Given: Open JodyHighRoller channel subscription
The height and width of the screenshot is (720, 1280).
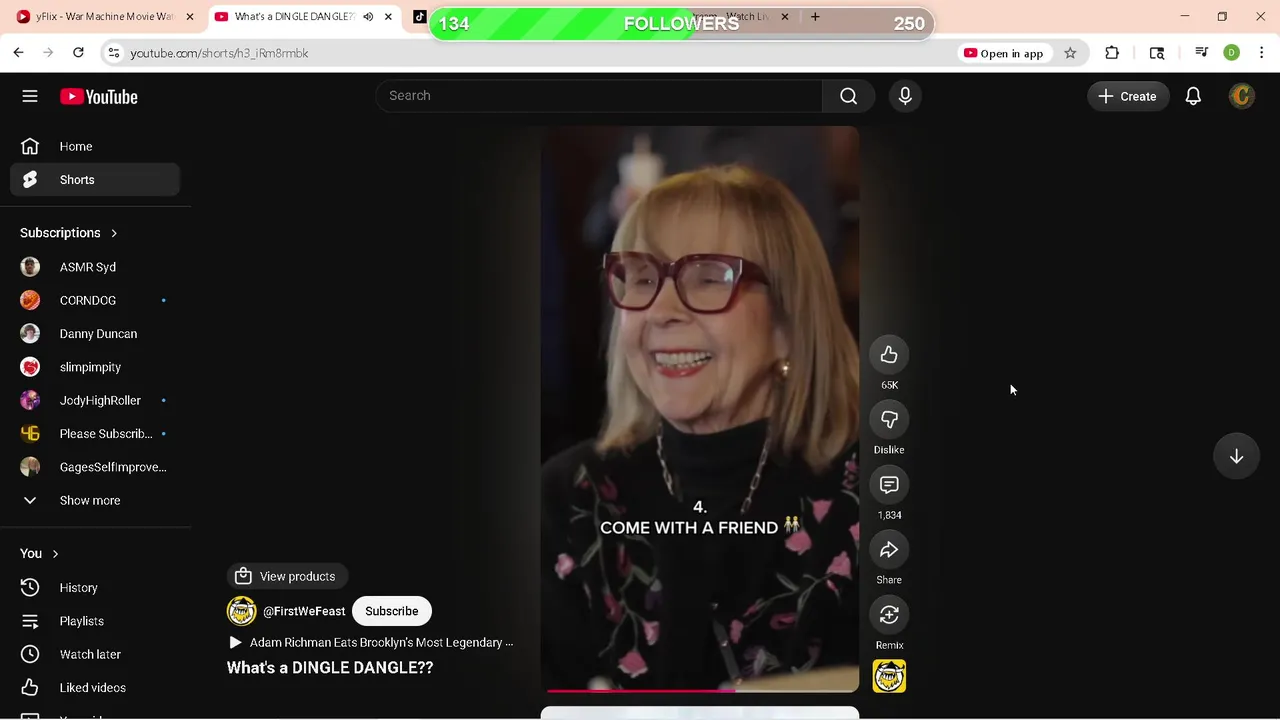Looking at the screenshot, I should pos(95,400).
